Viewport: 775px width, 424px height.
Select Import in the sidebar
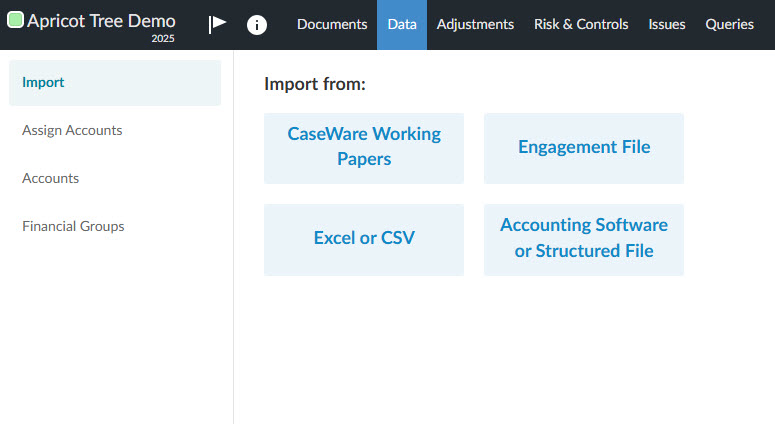(115, 83)
